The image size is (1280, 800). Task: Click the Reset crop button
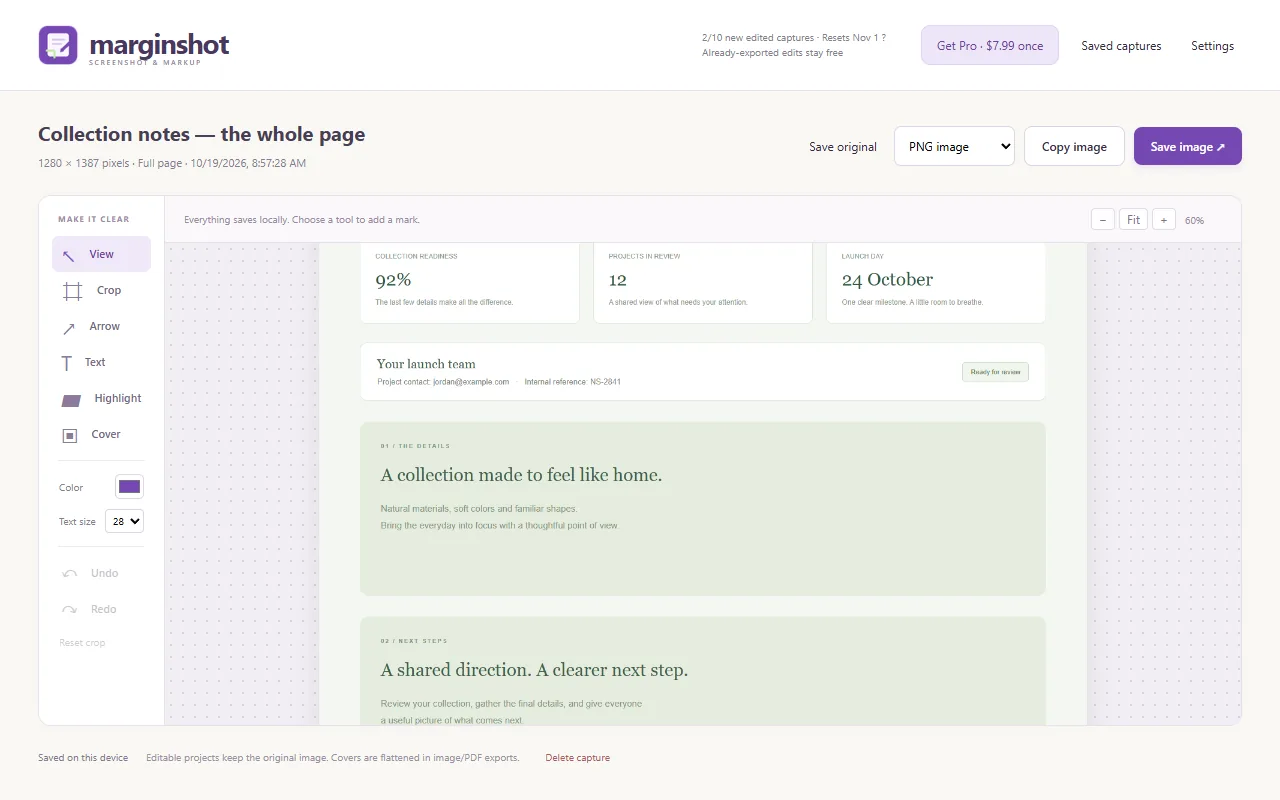click(x=82, y=643)
